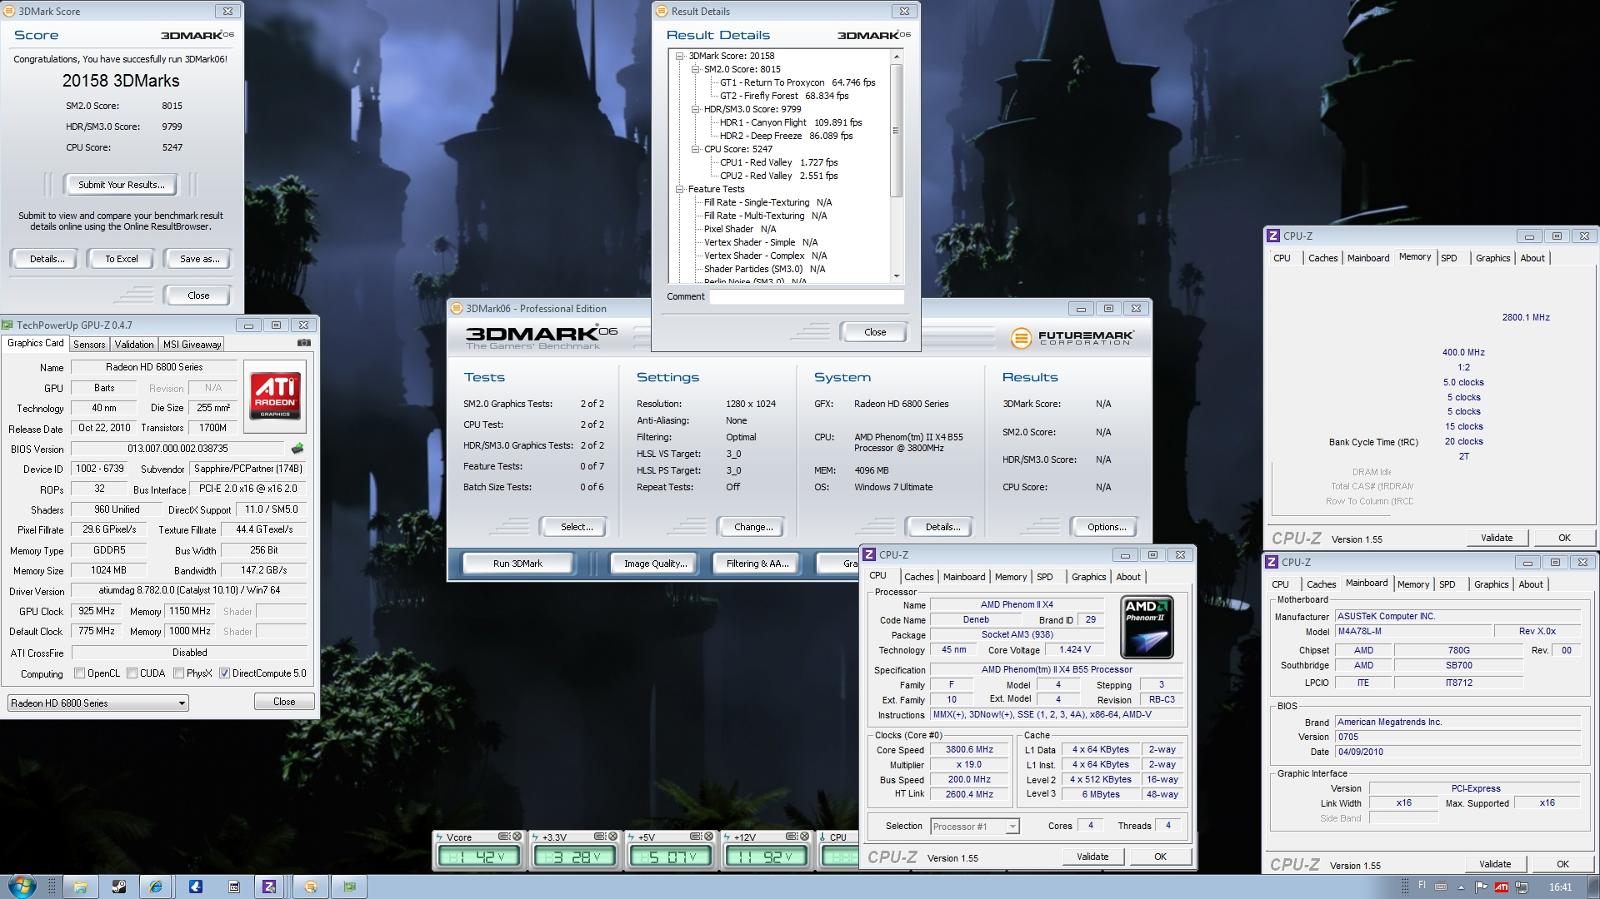
Task: Close the +5V gadget with its X icon
Action: (x=709, y=836)
